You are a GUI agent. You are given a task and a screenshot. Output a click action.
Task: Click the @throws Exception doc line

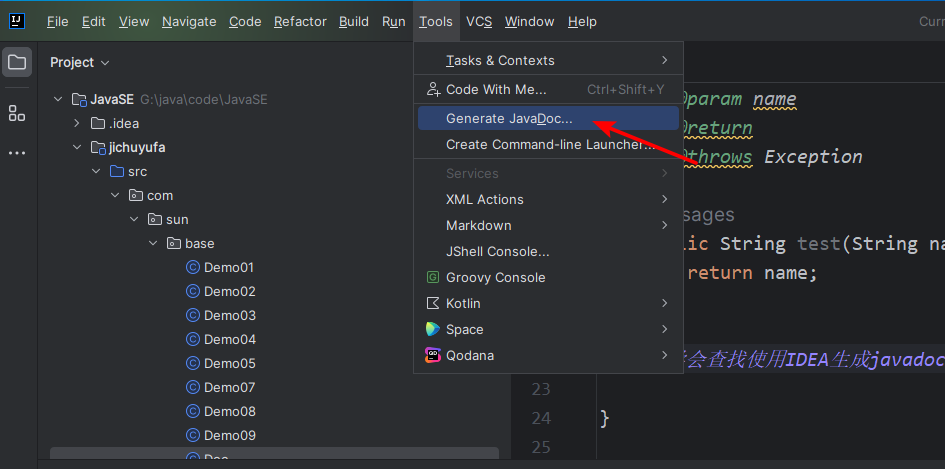pyautogui.click(x=773, y=157)
